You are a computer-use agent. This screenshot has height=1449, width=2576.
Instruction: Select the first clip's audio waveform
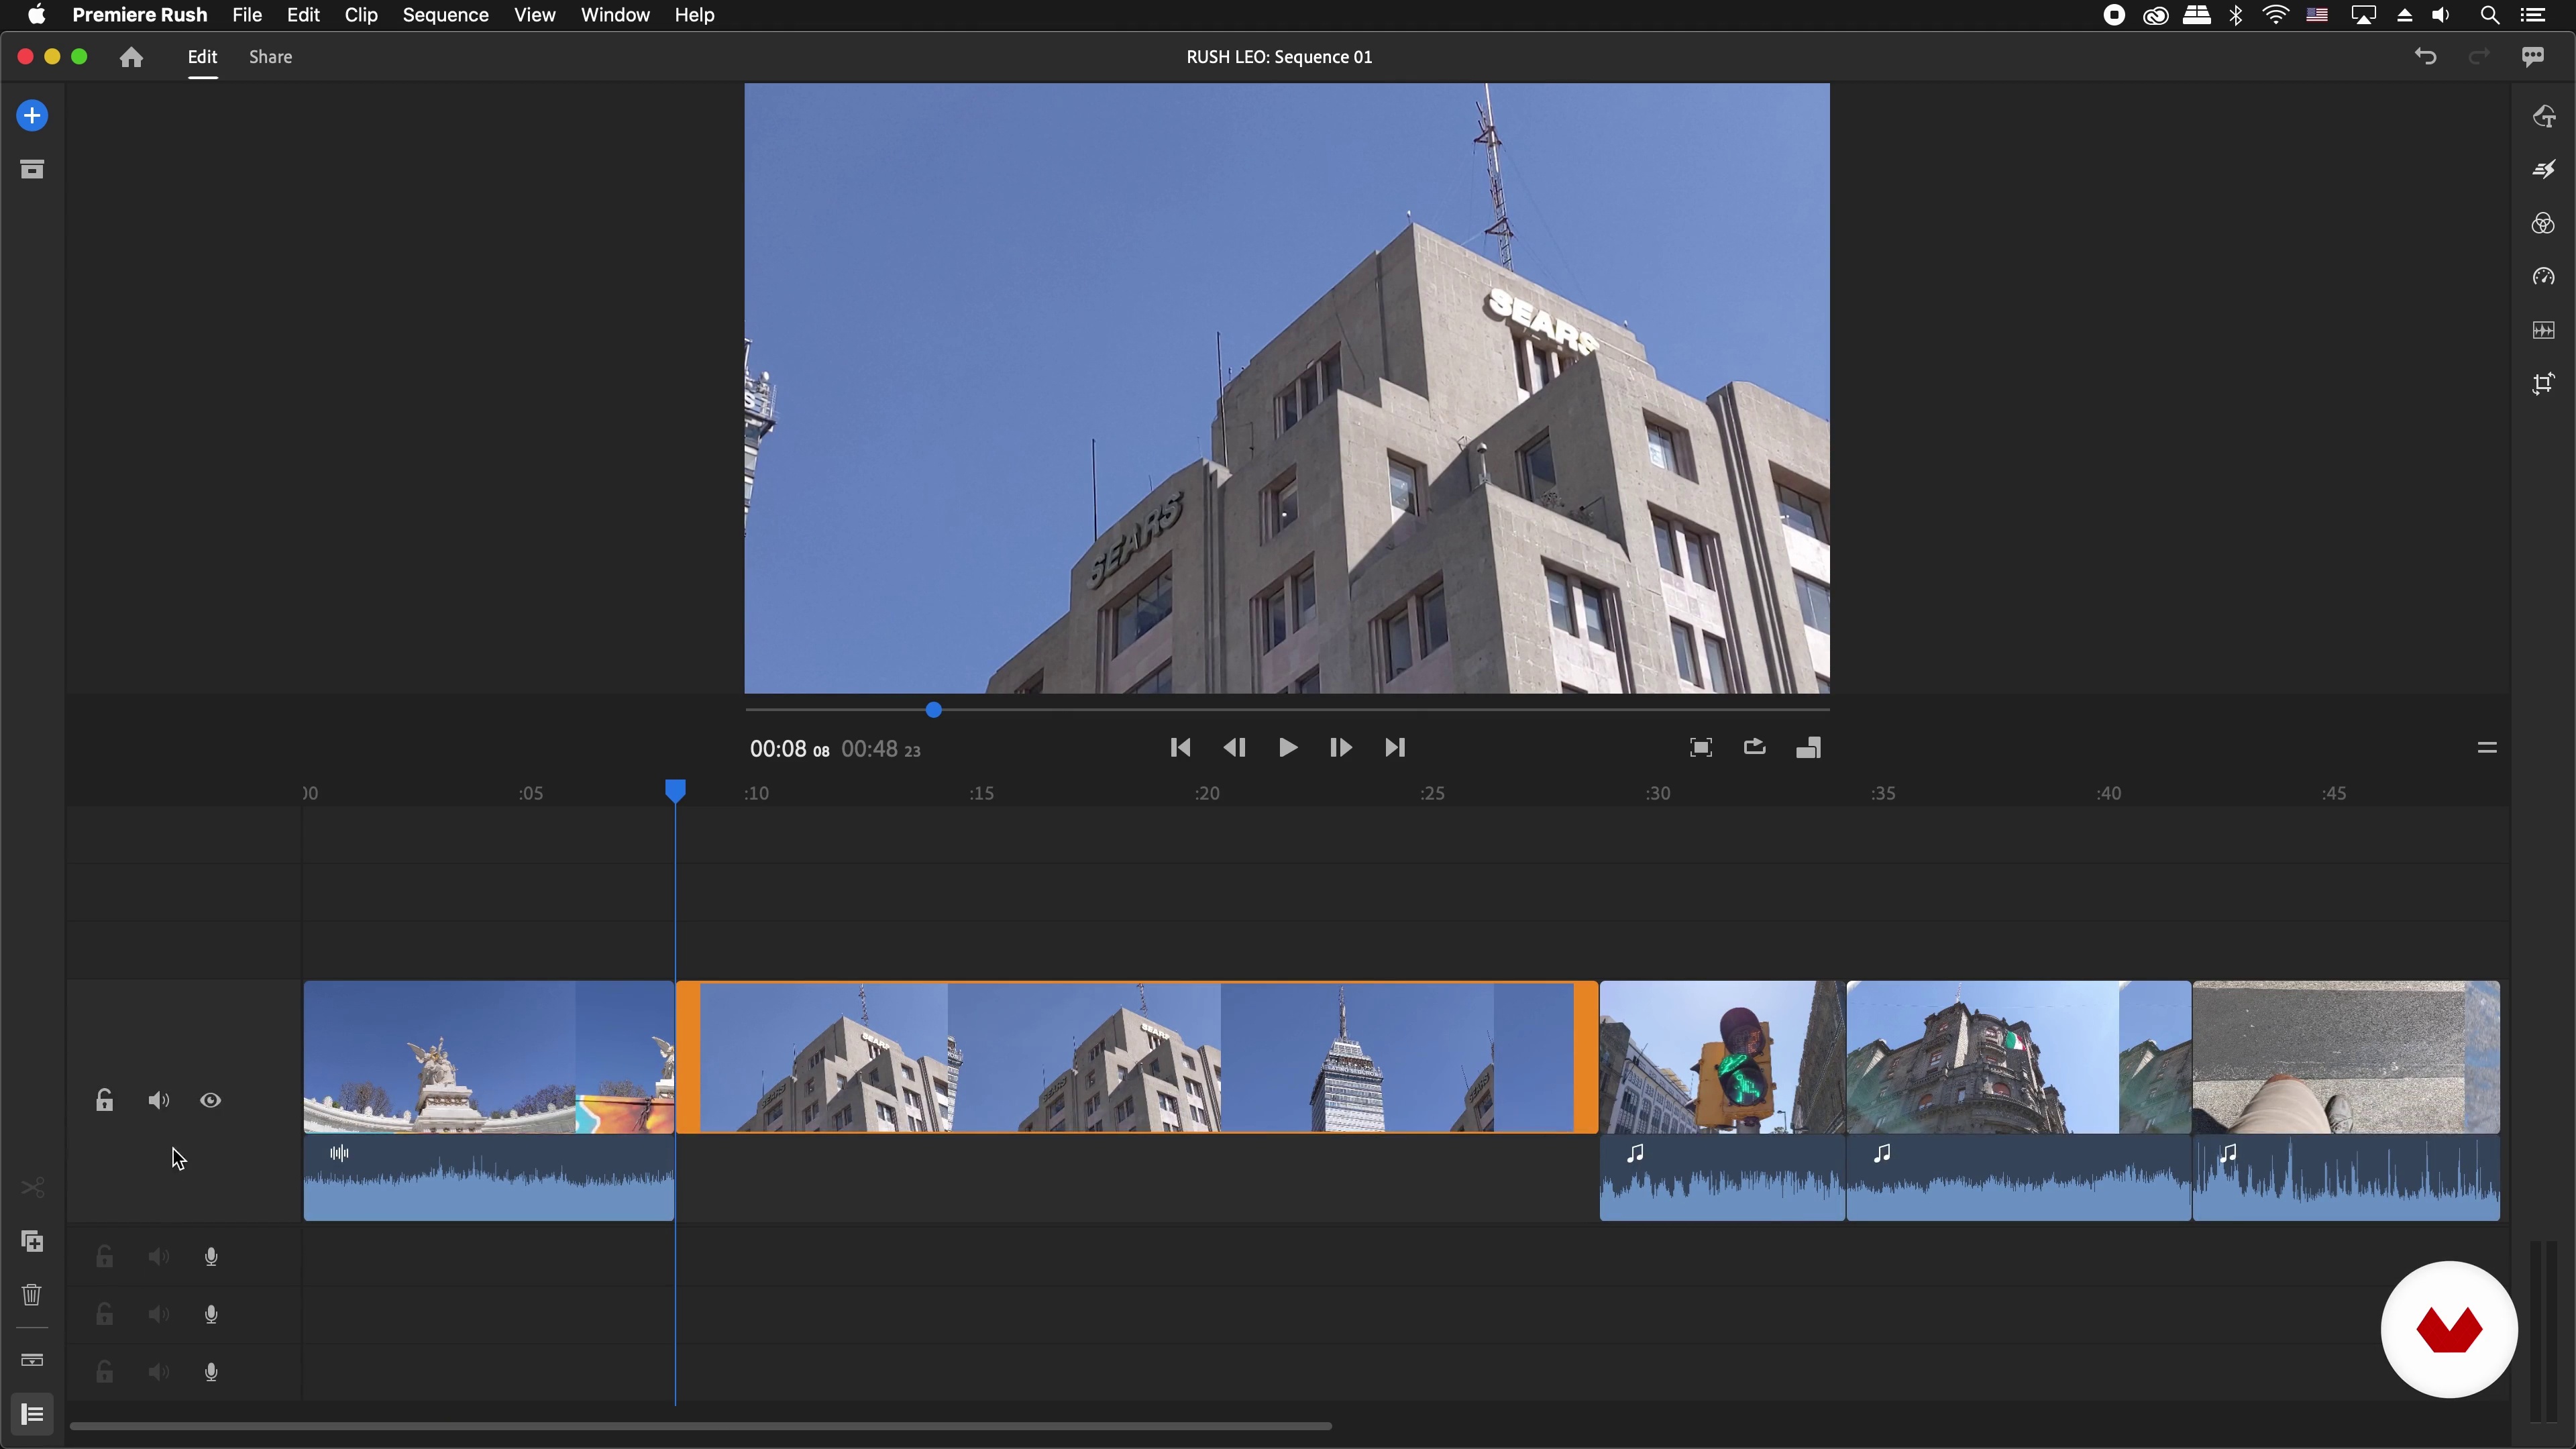489,1178
